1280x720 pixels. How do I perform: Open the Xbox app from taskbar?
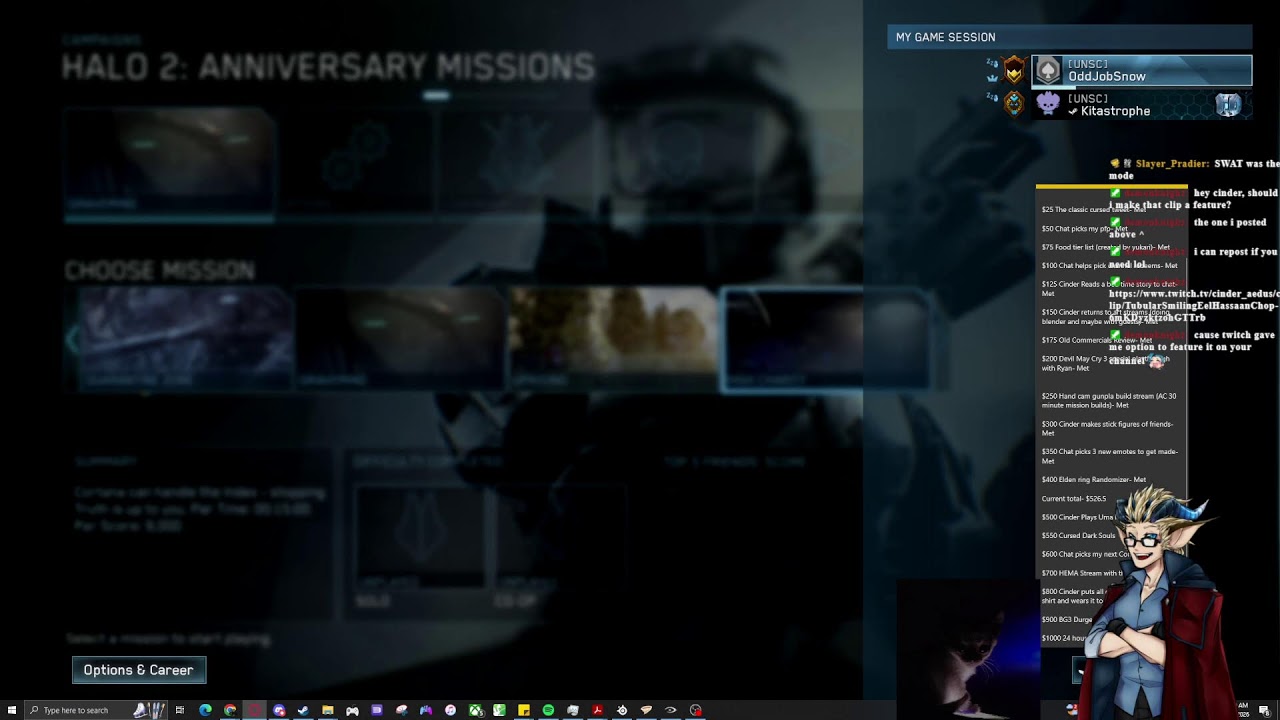(x=476, y=710)
